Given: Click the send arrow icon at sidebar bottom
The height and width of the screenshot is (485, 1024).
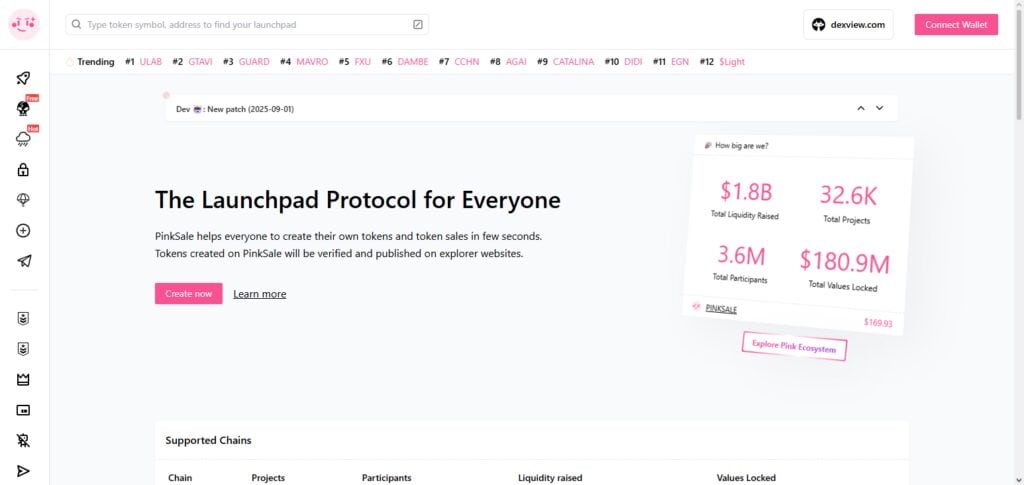Looking at the screenshot, I should click(24, 471).
